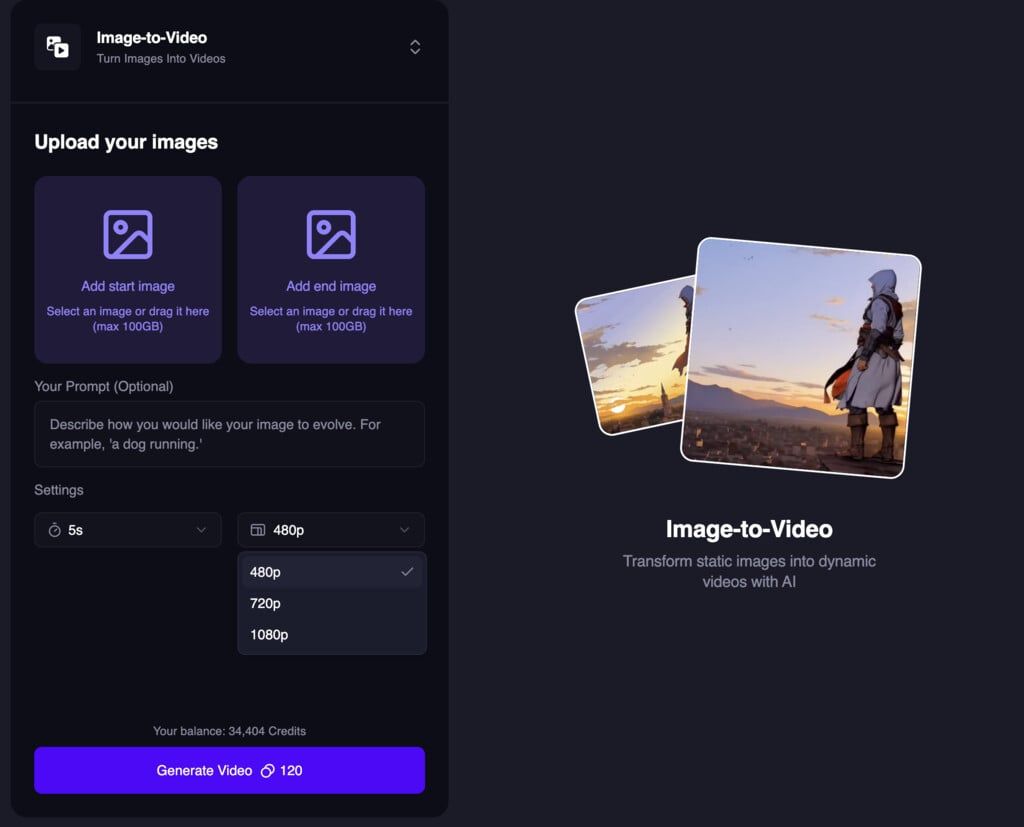Click the chevron arrow in the 5s dropdown
1024x827 pixels.
(201, 530)
